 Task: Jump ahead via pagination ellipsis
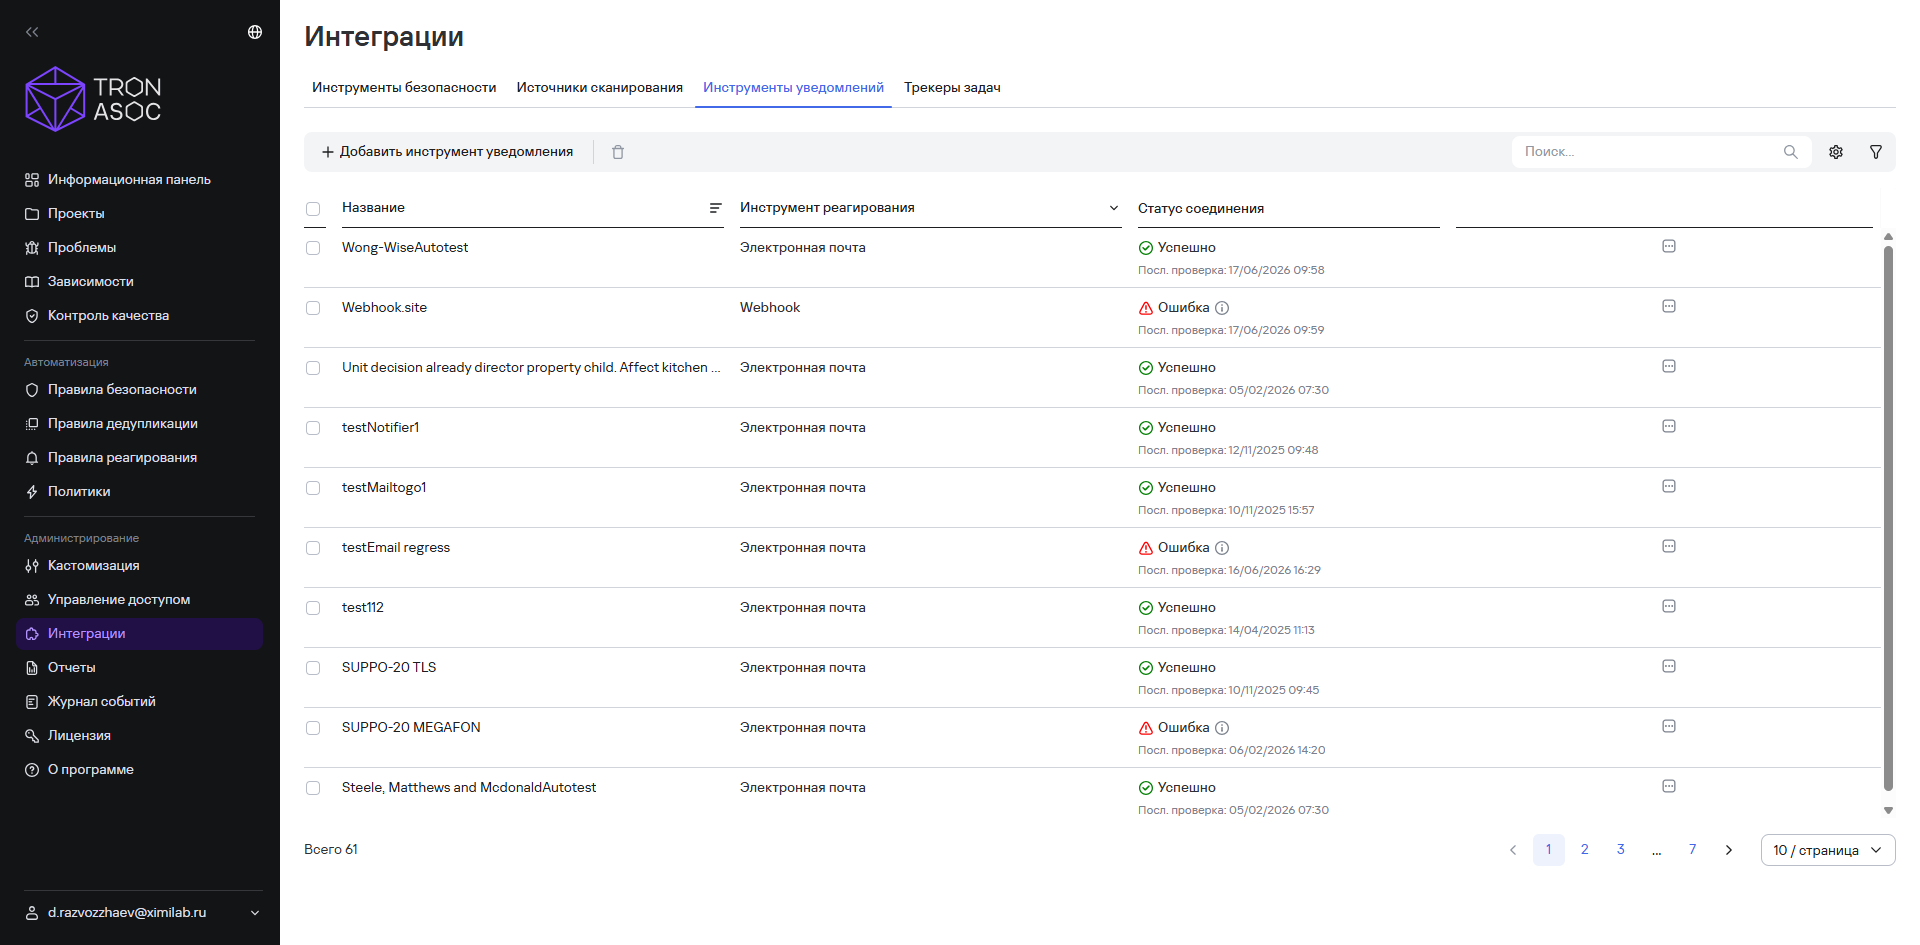point(1657,850)
